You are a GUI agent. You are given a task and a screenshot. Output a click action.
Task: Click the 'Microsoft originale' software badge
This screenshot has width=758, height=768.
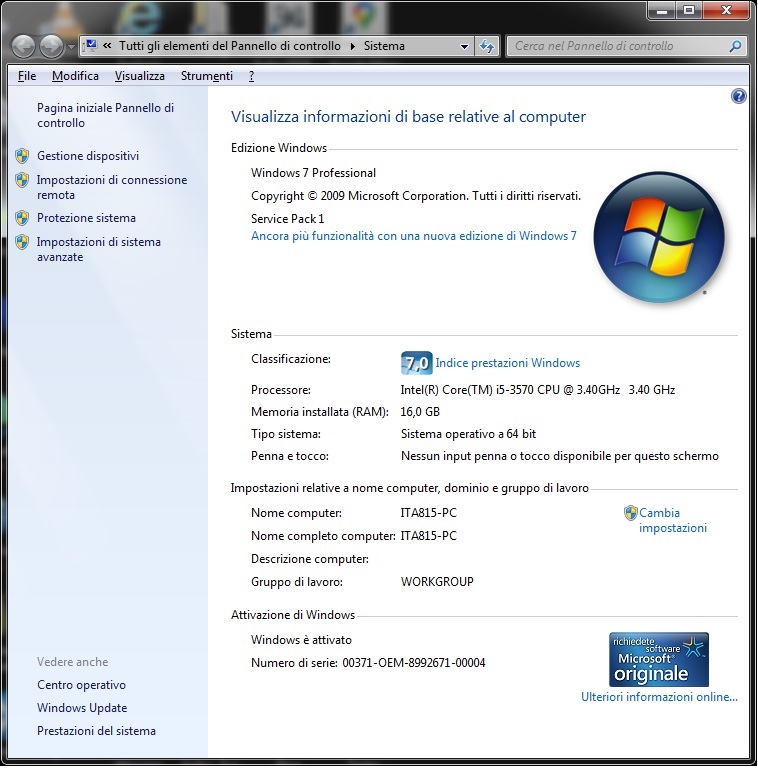[x=659, y=659]
